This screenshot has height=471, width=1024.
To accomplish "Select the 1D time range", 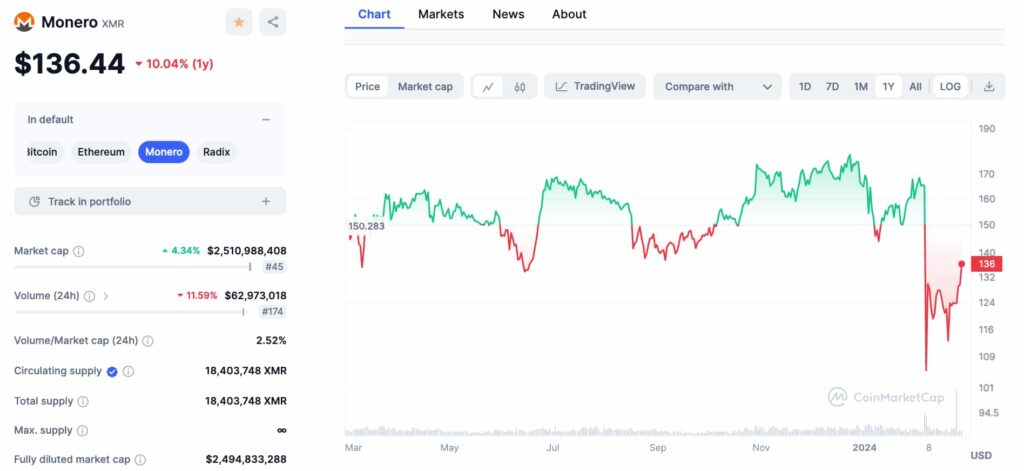I will [x=805, y=87].
